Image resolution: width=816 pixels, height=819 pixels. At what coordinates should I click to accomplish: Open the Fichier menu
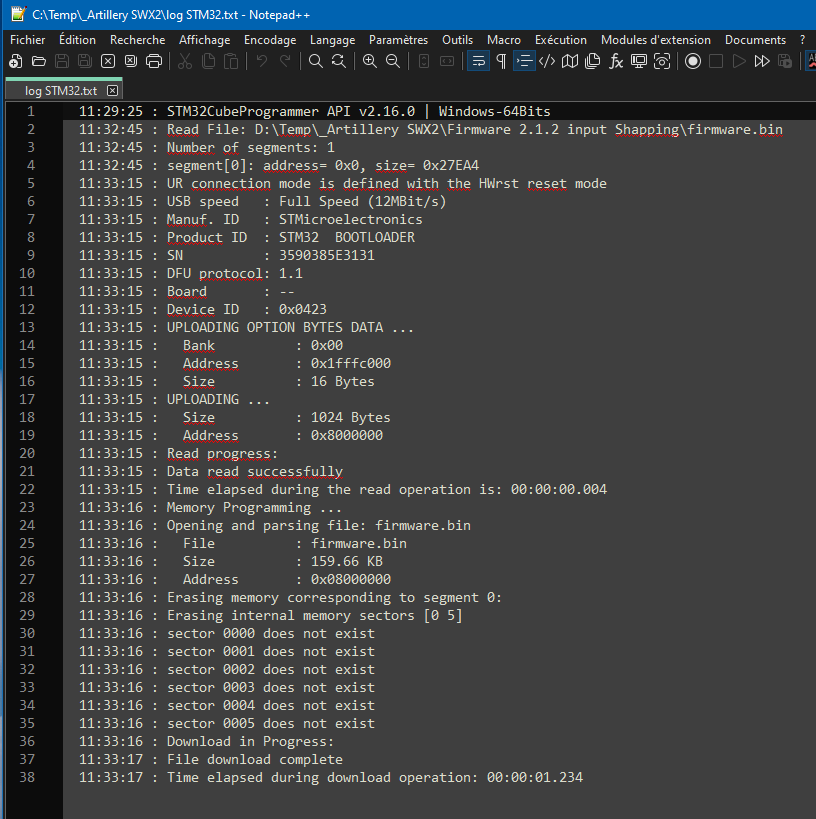pos(28,40)
